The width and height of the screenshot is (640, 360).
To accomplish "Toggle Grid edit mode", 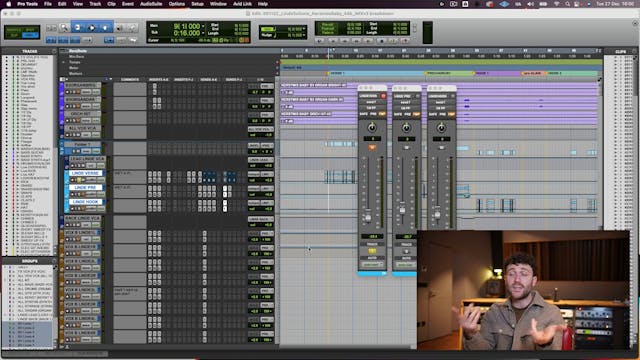I will point(31,35).
